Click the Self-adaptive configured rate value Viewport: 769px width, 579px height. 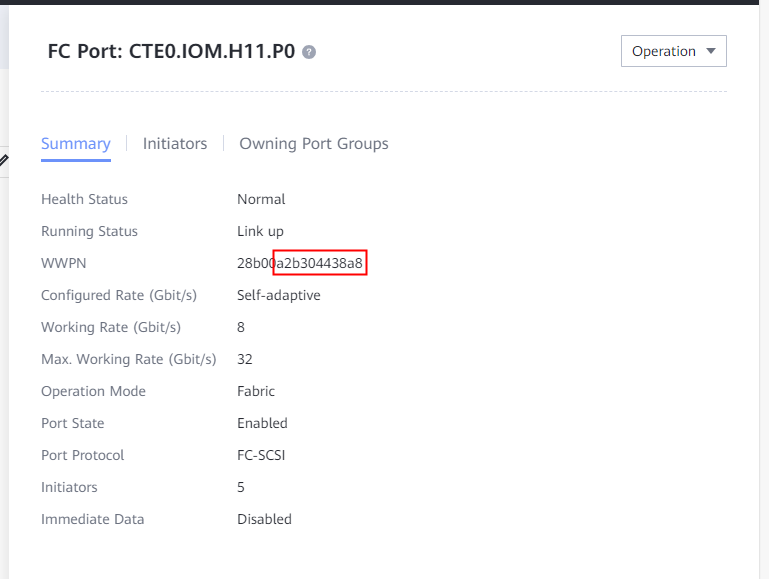click(x=278, y=295)
